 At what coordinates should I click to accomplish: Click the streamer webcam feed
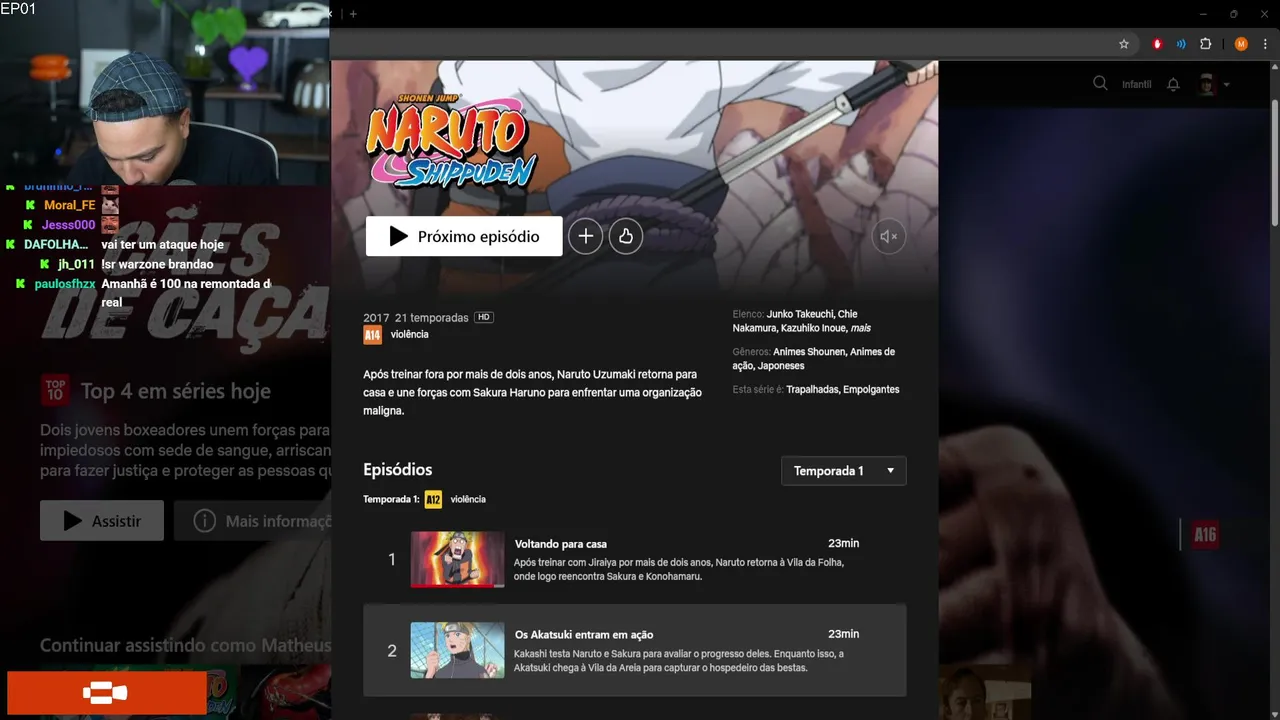tap(165, 92)
